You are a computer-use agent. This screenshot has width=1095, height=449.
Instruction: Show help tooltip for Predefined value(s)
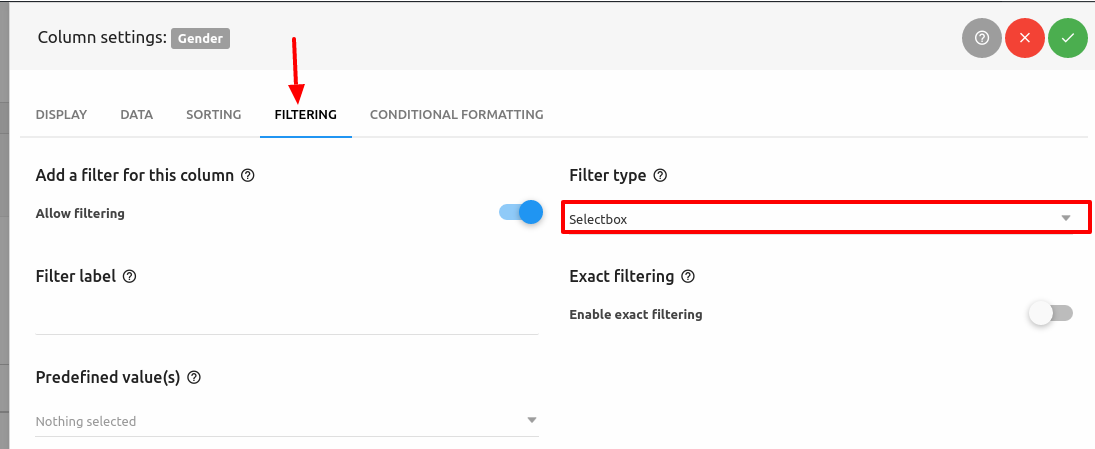click(194, 377)
